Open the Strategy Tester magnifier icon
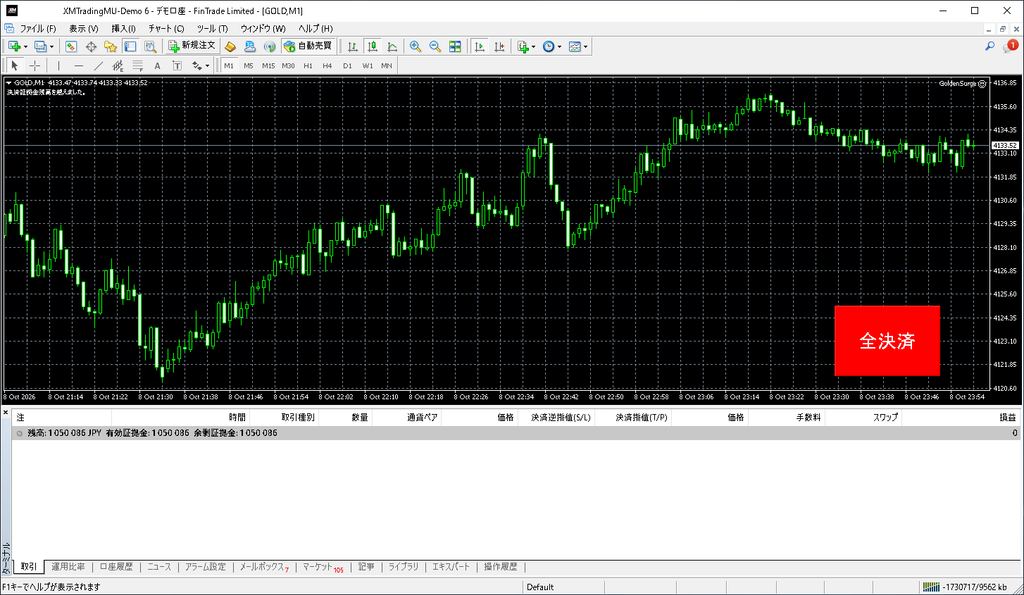 click(x=150, y=46)
